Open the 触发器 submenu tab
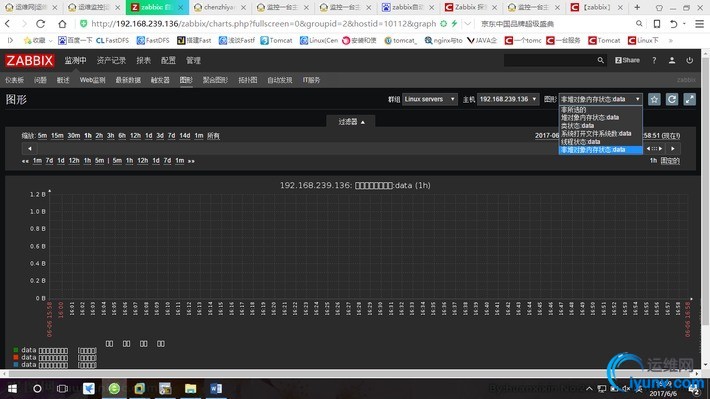 click(160, 80)
